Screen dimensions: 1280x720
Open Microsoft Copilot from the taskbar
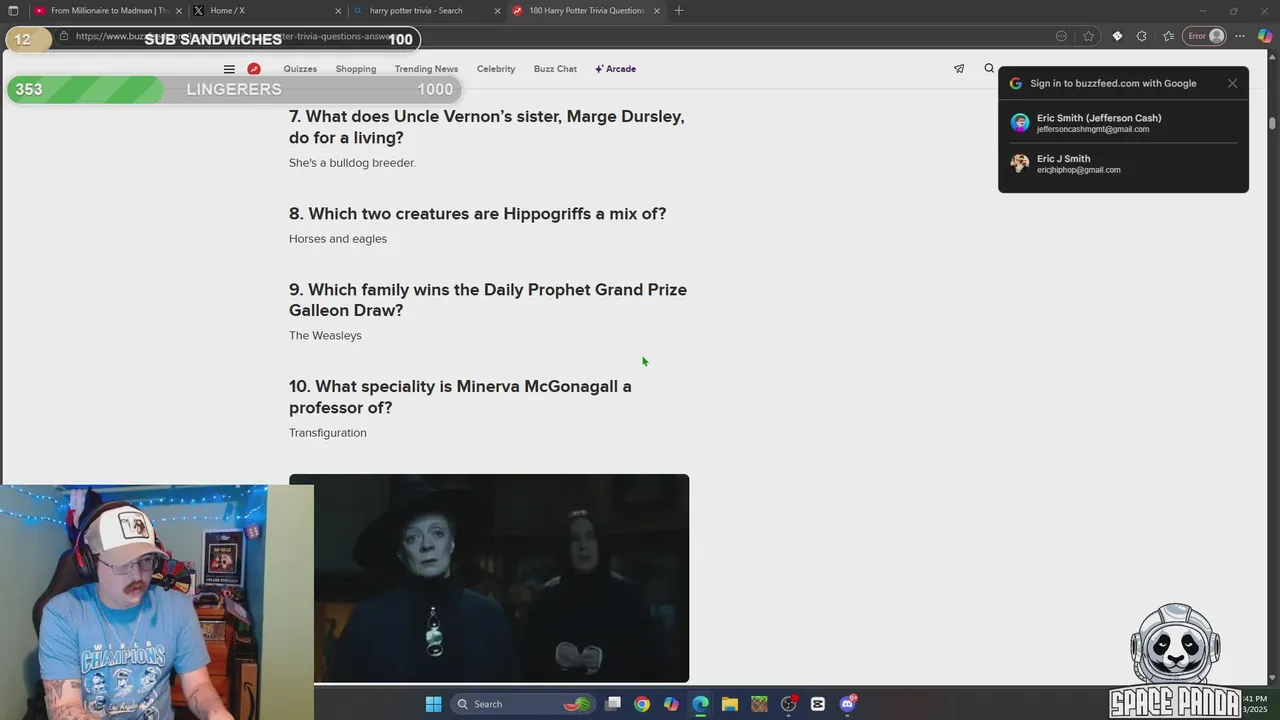click(671, 704)
